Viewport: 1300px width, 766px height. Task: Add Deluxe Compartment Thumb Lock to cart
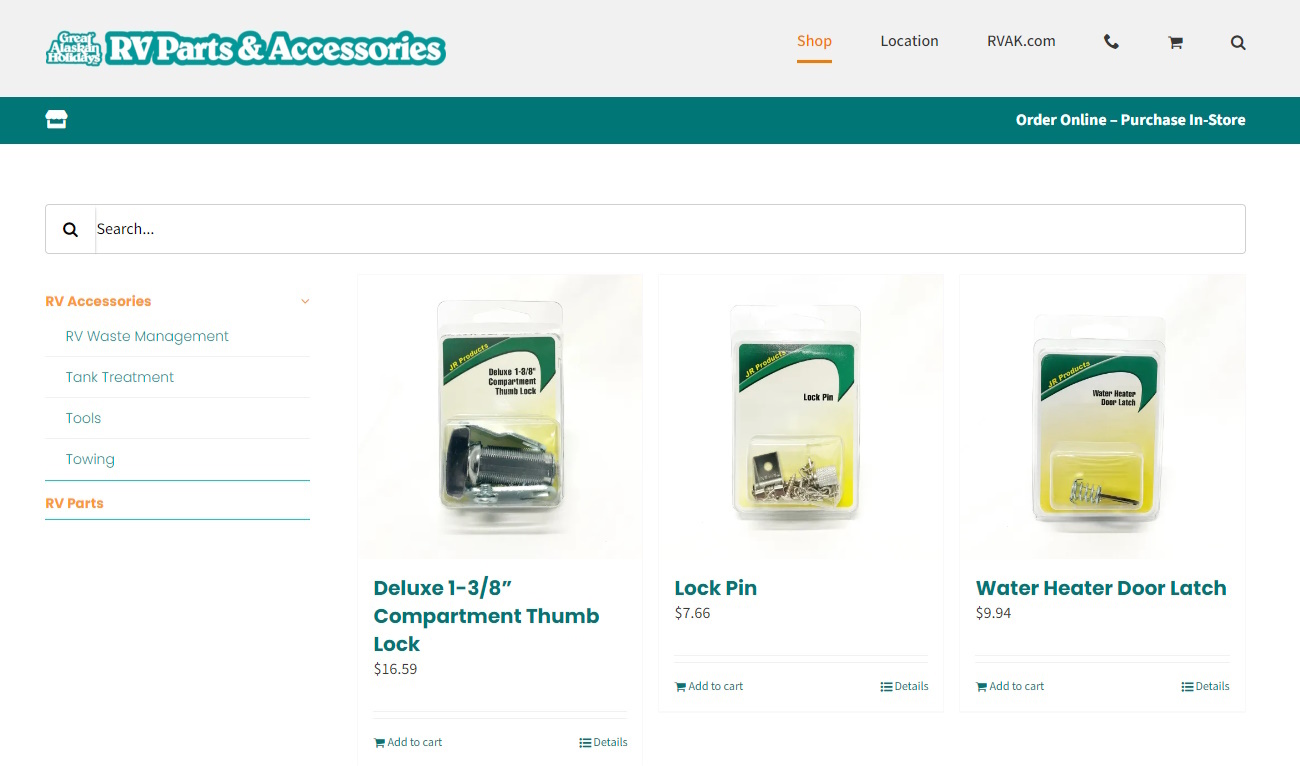point(408,742)
